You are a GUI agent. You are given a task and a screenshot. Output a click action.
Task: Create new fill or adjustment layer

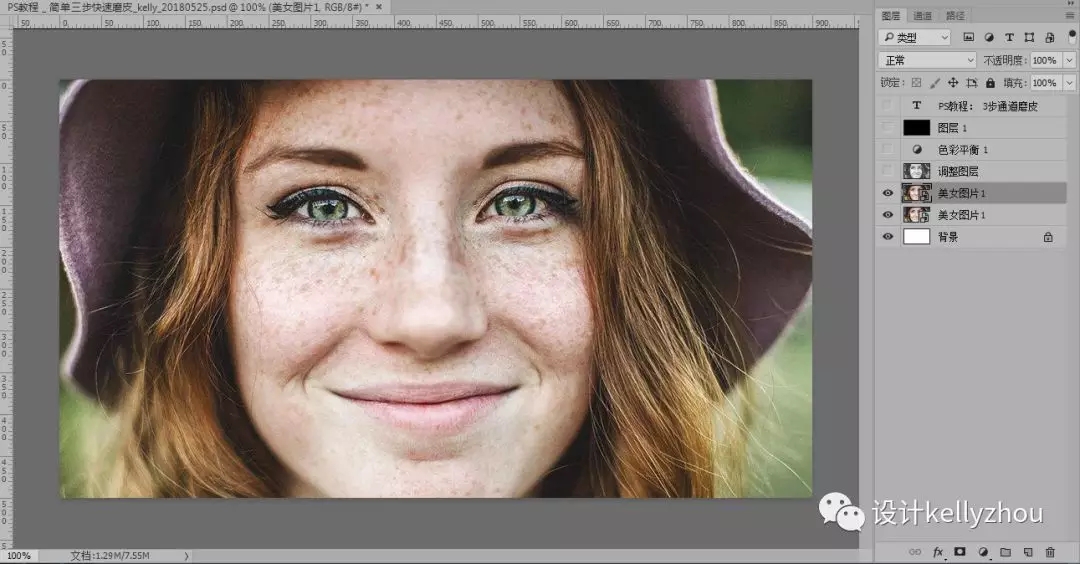983,552
